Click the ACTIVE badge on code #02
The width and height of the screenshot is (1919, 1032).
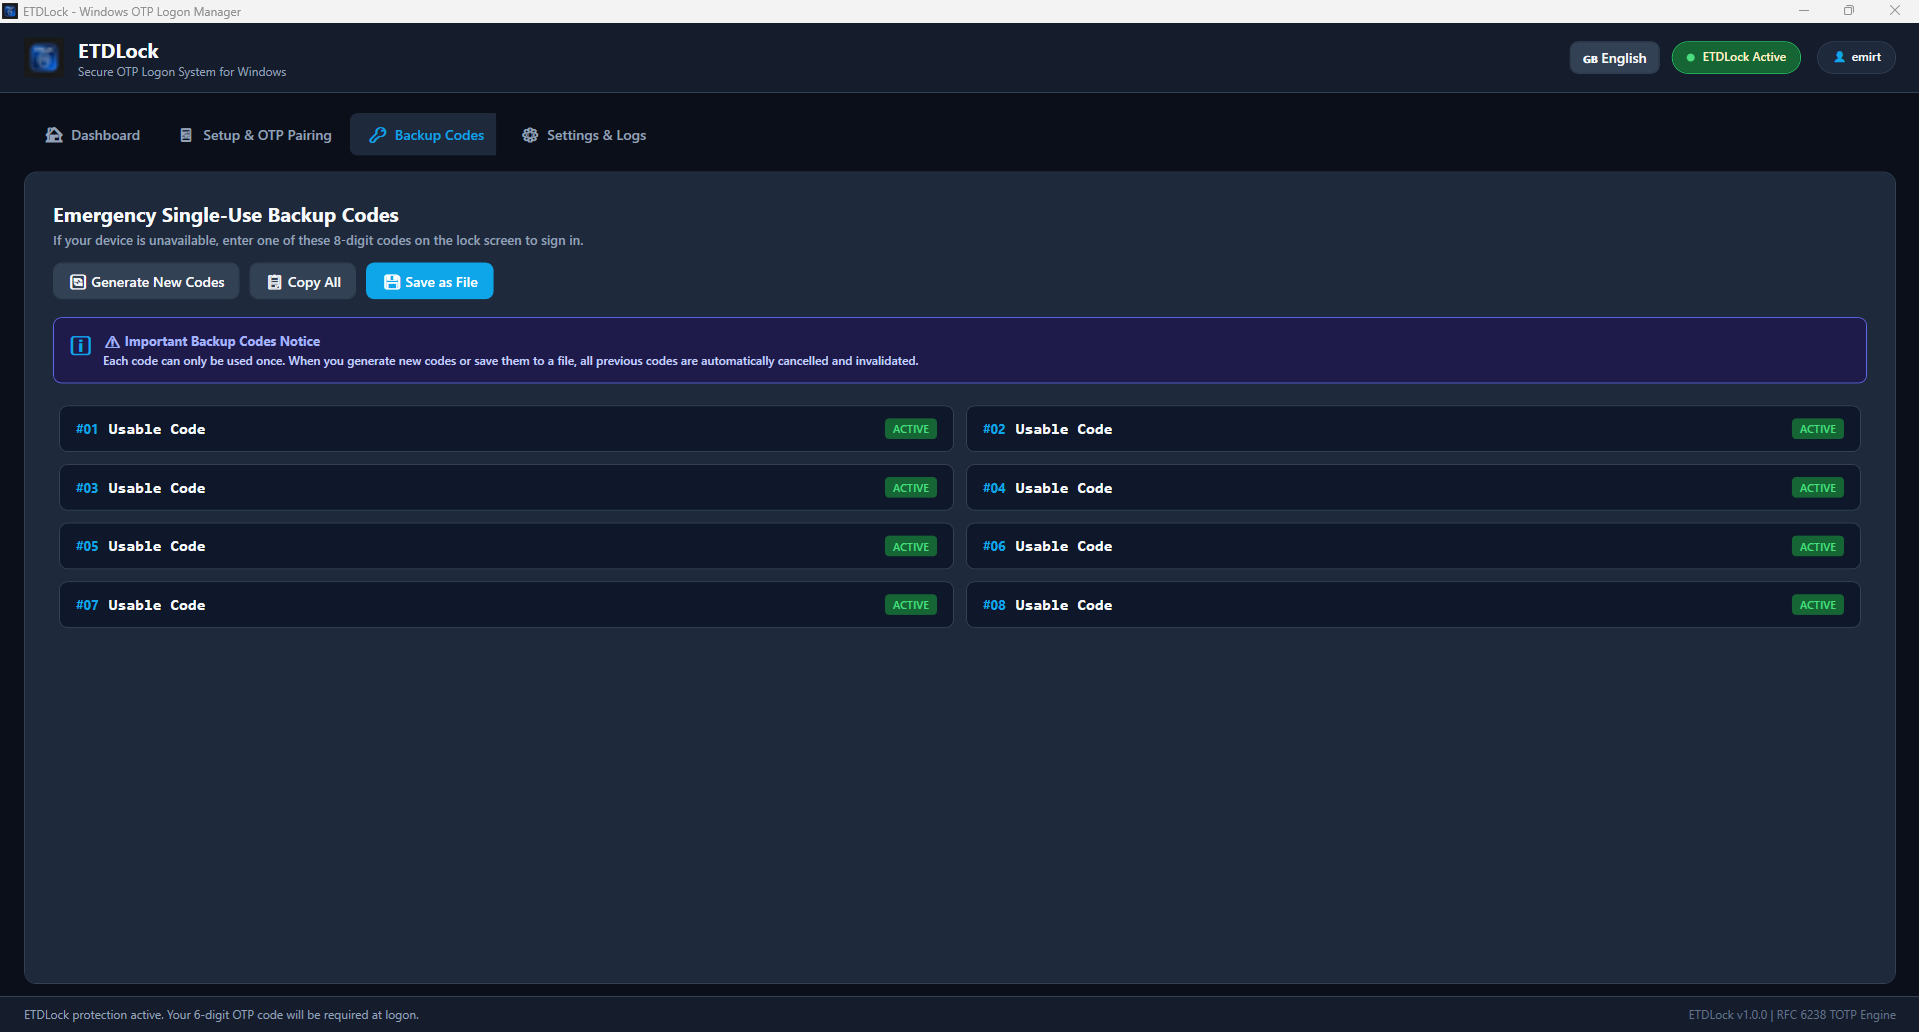tap(1818, 429)
